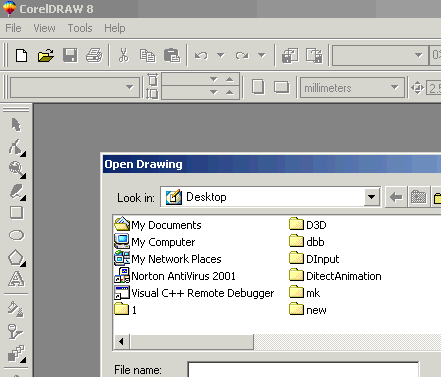Decrease the paper height spinner
Image resolution: width=441 pixels, height=377 pixels.
213,92
